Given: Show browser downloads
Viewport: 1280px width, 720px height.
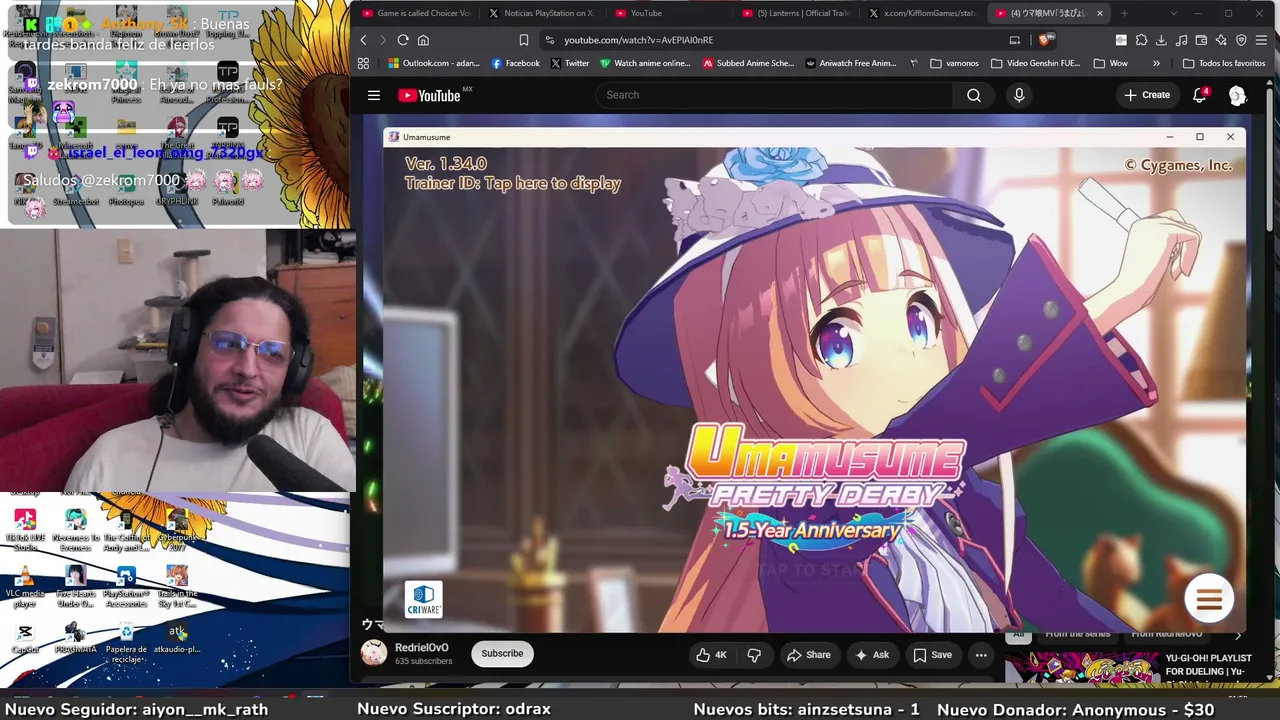Looking at the screenshot, I should coord(1161,40).
